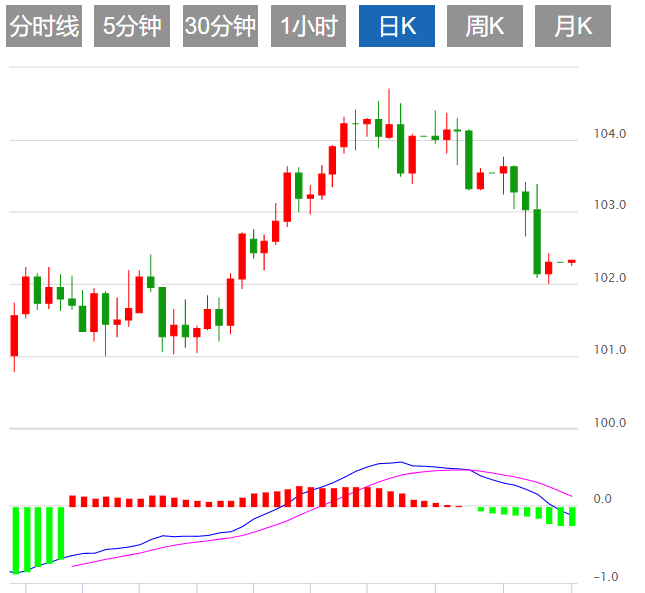Switch to the 周K weekly tab
Screen dimensions: 645x593
tap(485, 27)
